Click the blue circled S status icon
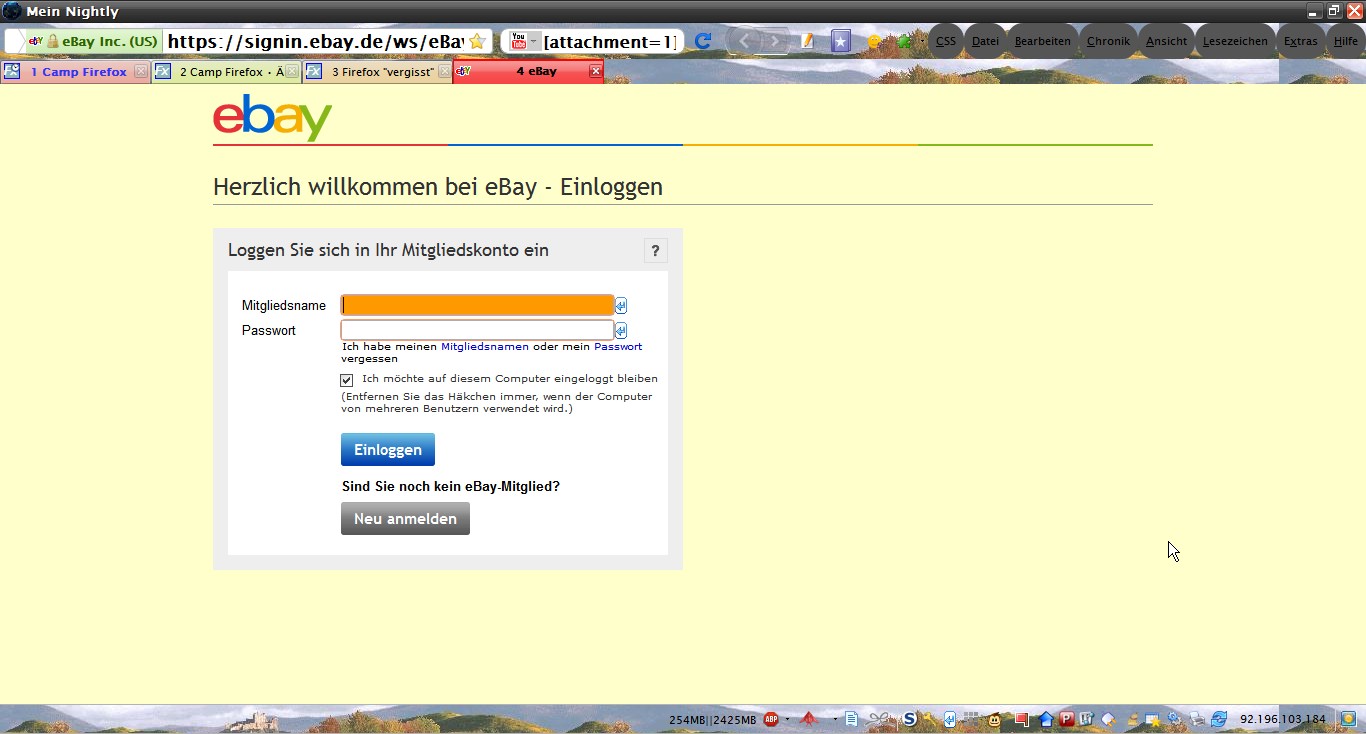 pyautogui.click(x=909, y=719)
